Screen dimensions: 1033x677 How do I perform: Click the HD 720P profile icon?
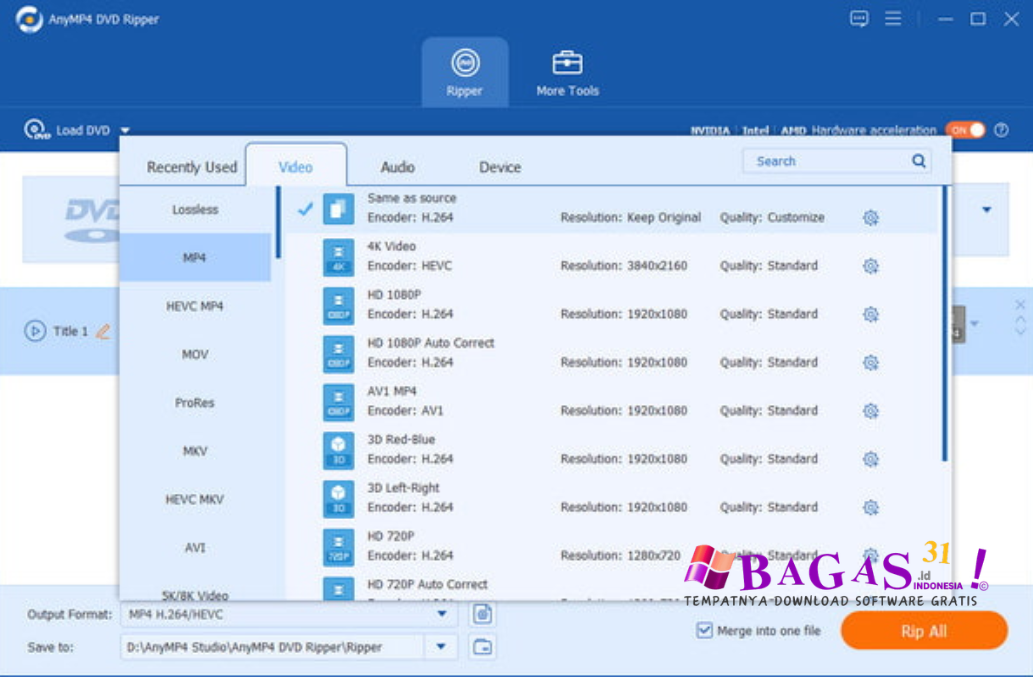(339, 547)
